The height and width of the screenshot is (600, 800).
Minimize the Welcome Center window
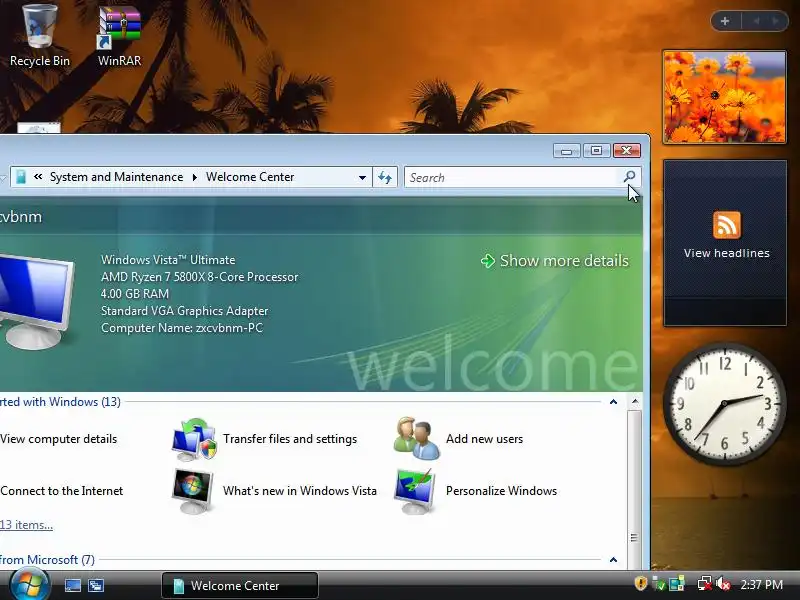566,151
